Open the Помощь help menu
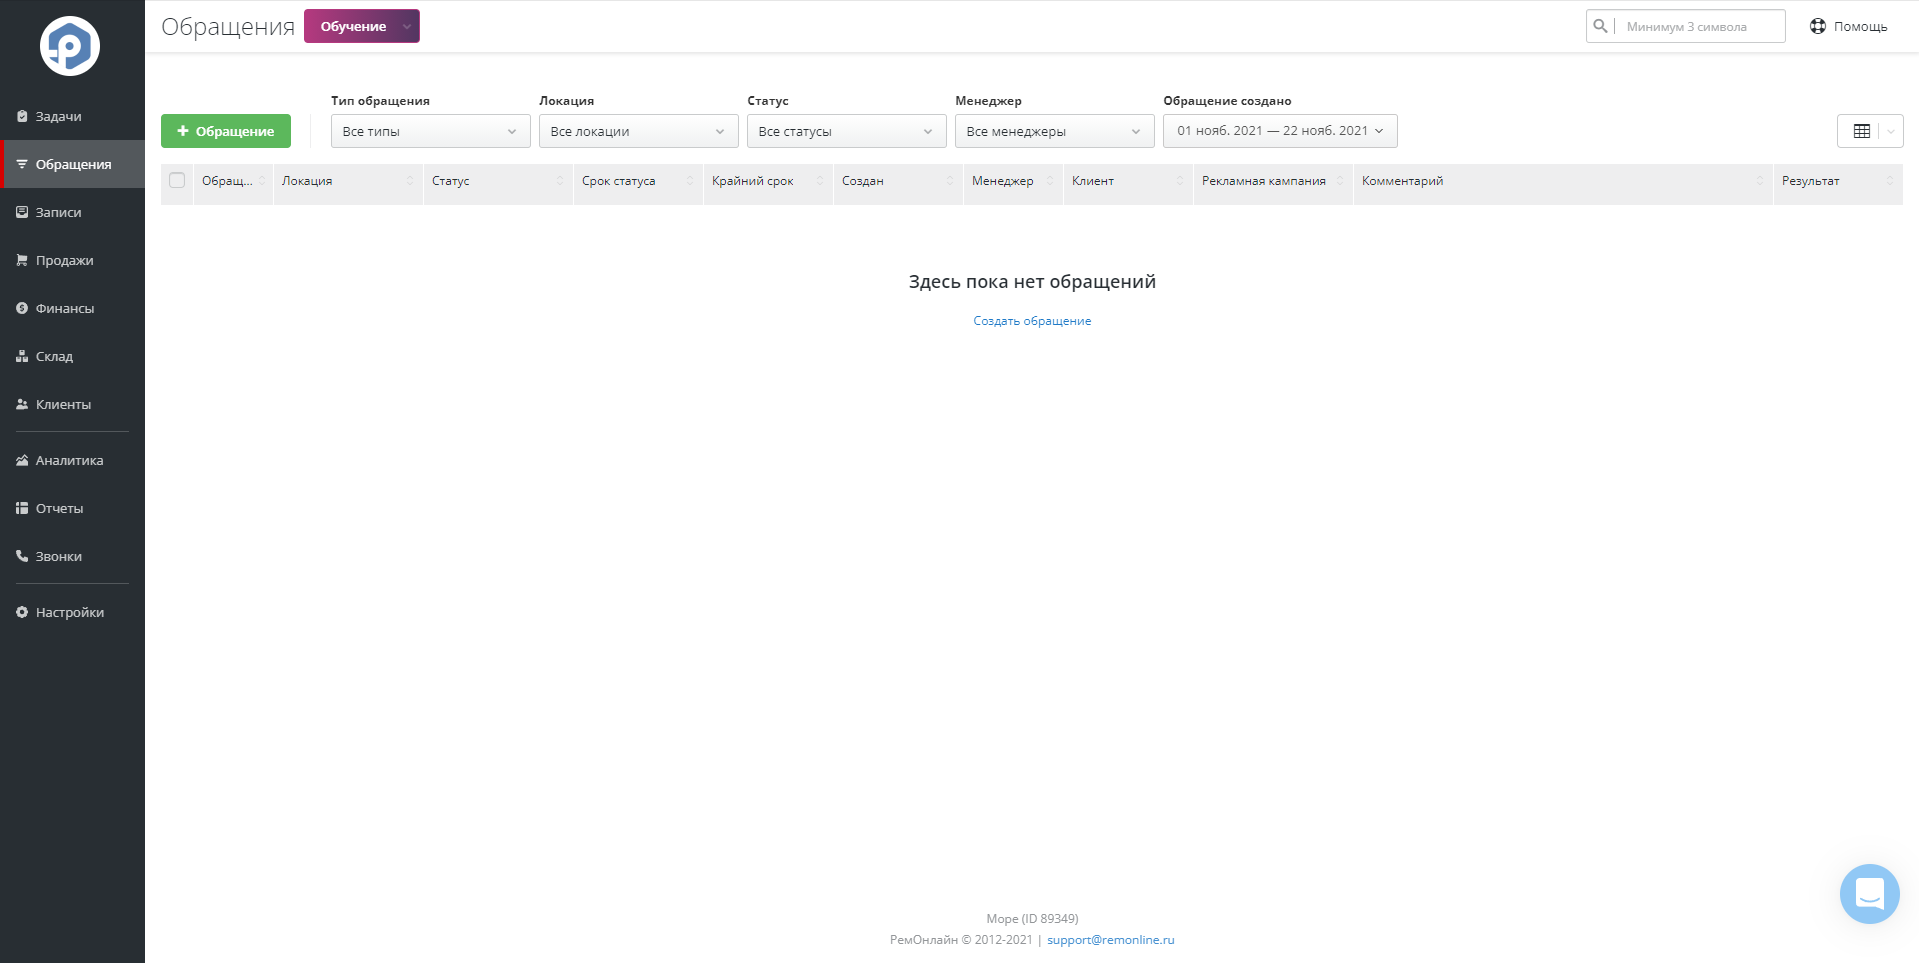 coord(1848,26)
